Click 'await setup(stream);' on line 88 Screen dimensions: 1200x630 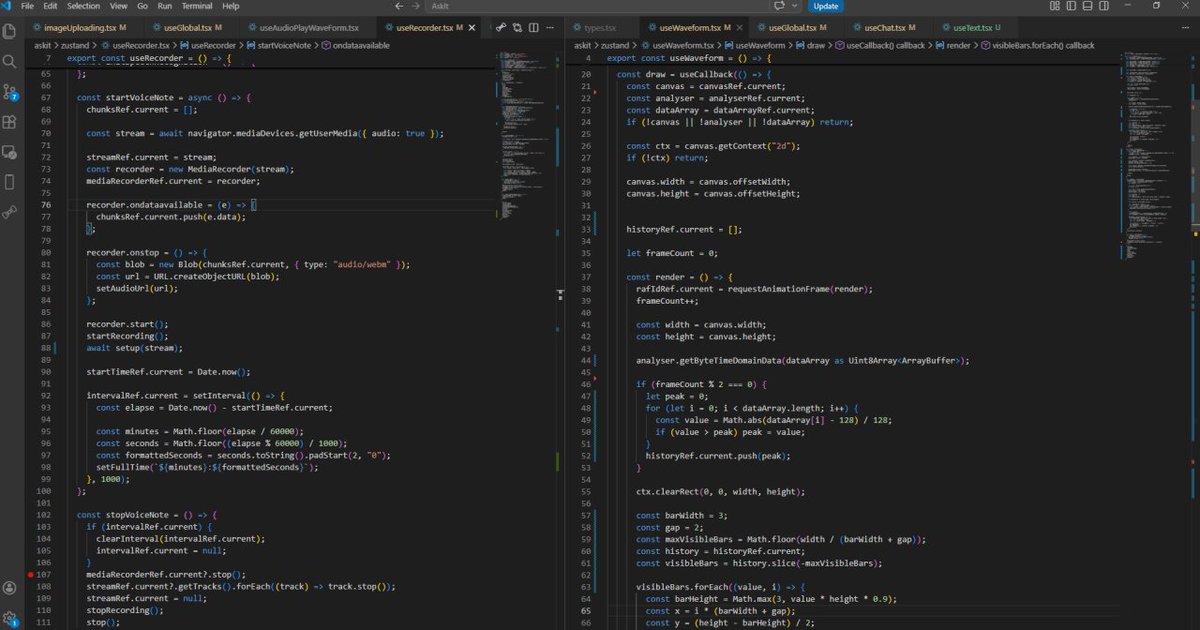[134, 348]
